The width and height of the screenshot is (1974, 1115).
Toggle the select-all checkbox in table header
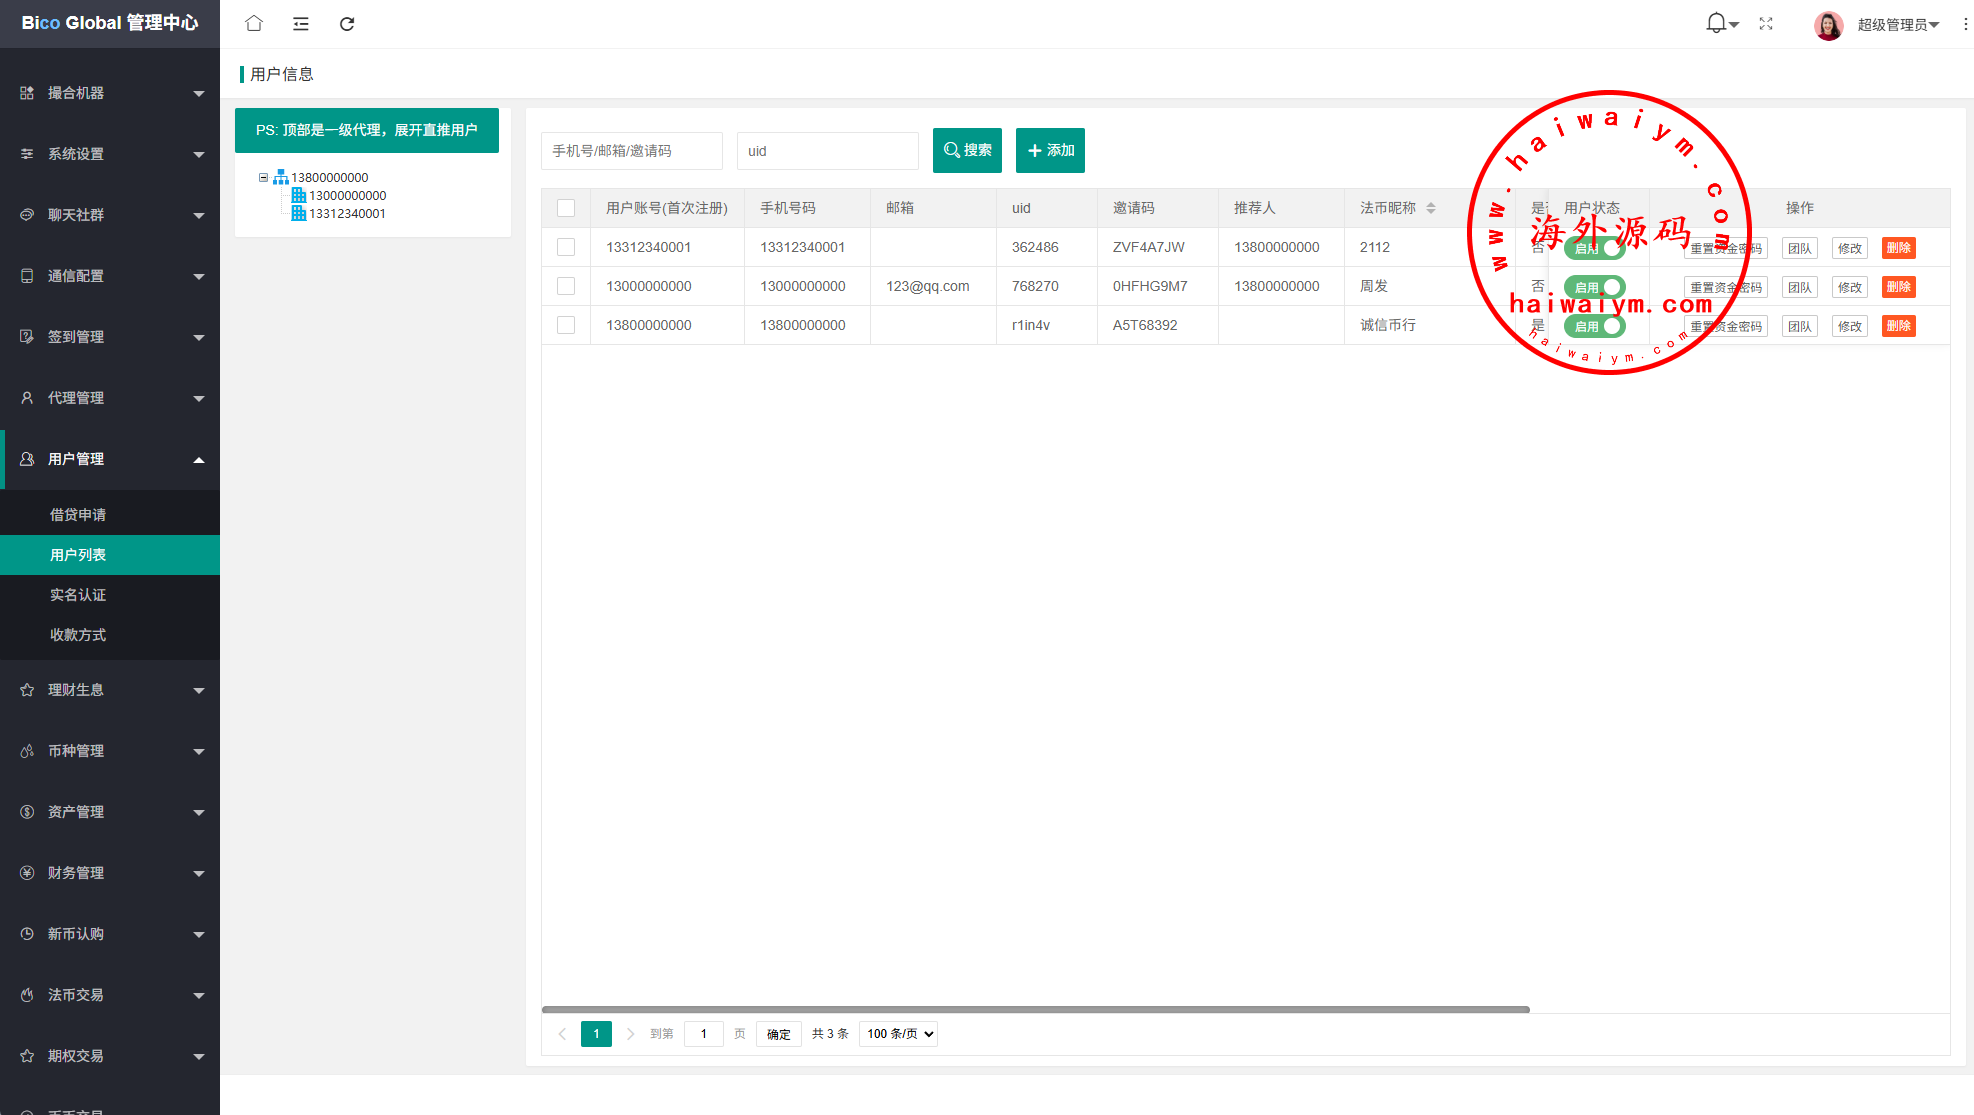tap(566, 208)
